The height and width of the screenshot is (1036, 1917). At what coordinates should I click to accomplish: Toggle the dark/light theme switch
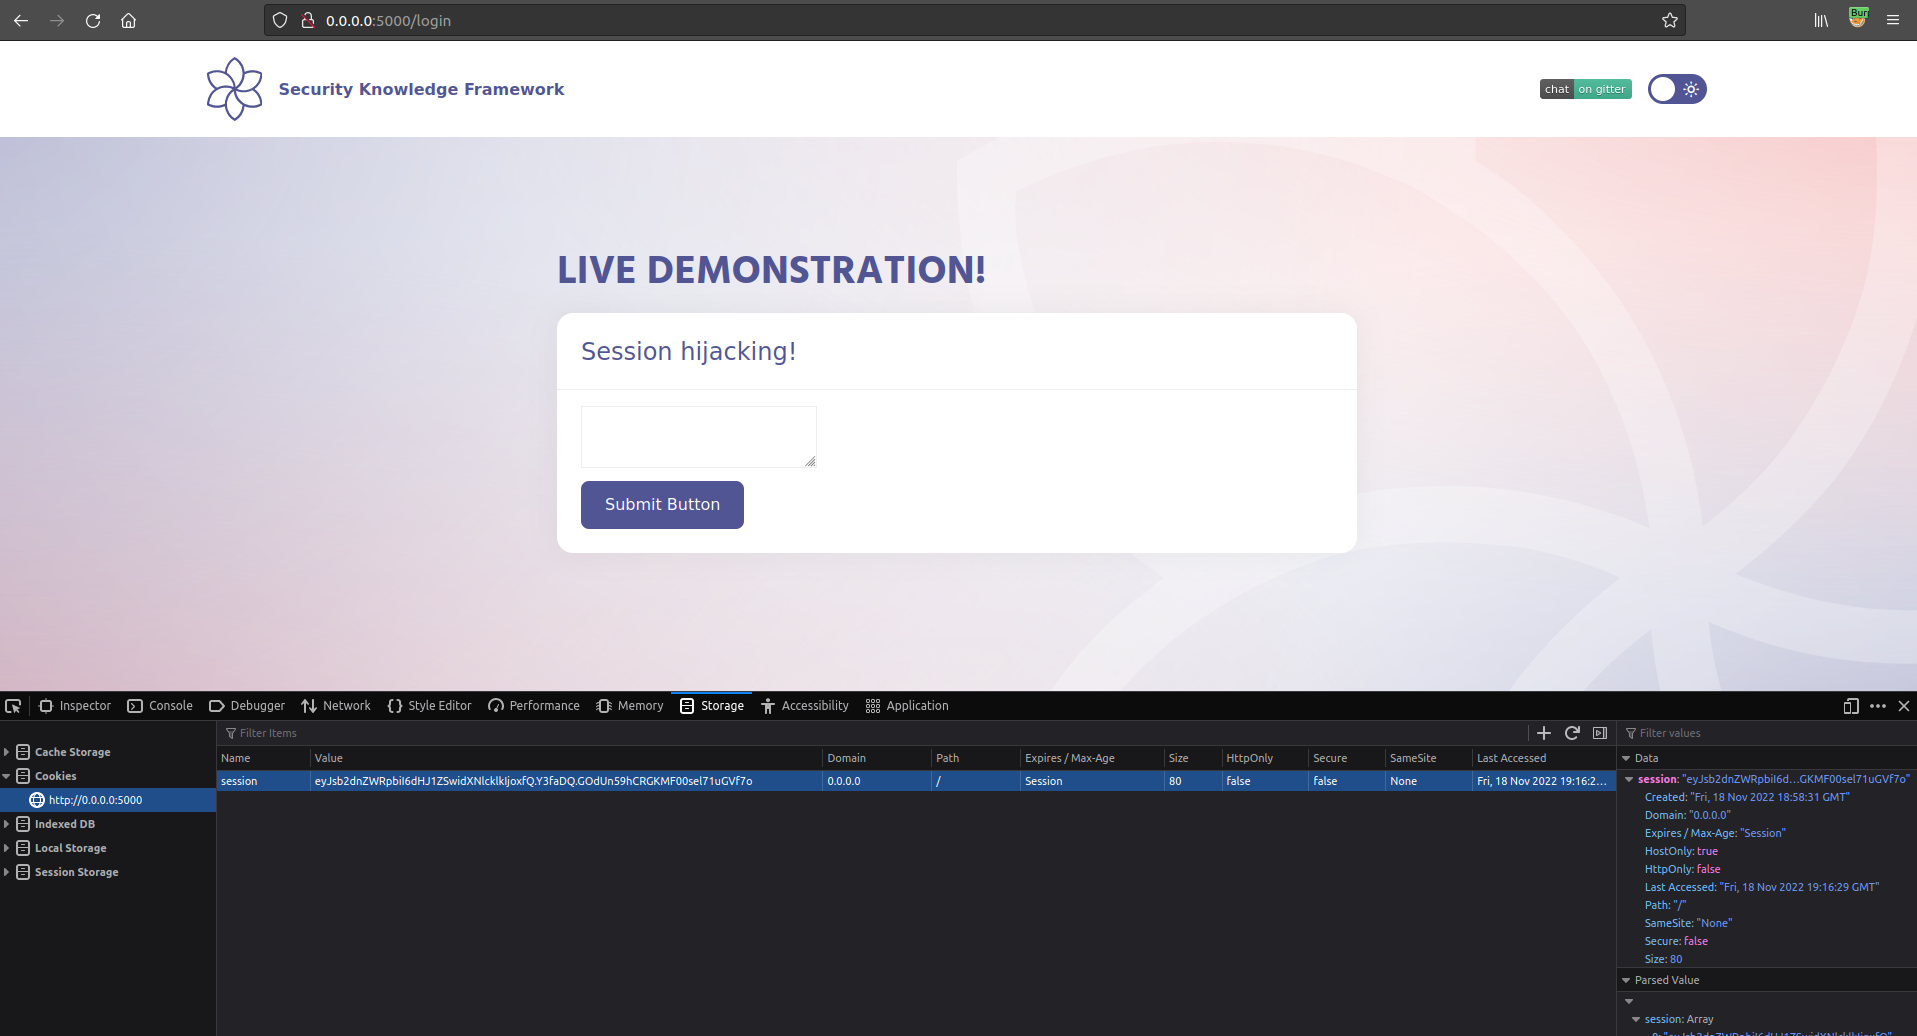(x=1677, y=89)
